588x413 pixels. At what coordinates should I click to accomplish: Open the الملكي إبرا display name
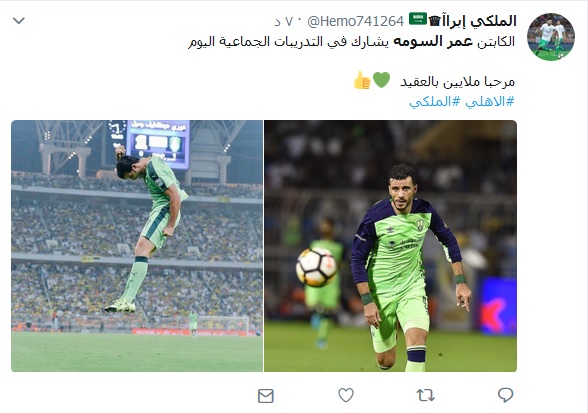[x=478, y=21]
